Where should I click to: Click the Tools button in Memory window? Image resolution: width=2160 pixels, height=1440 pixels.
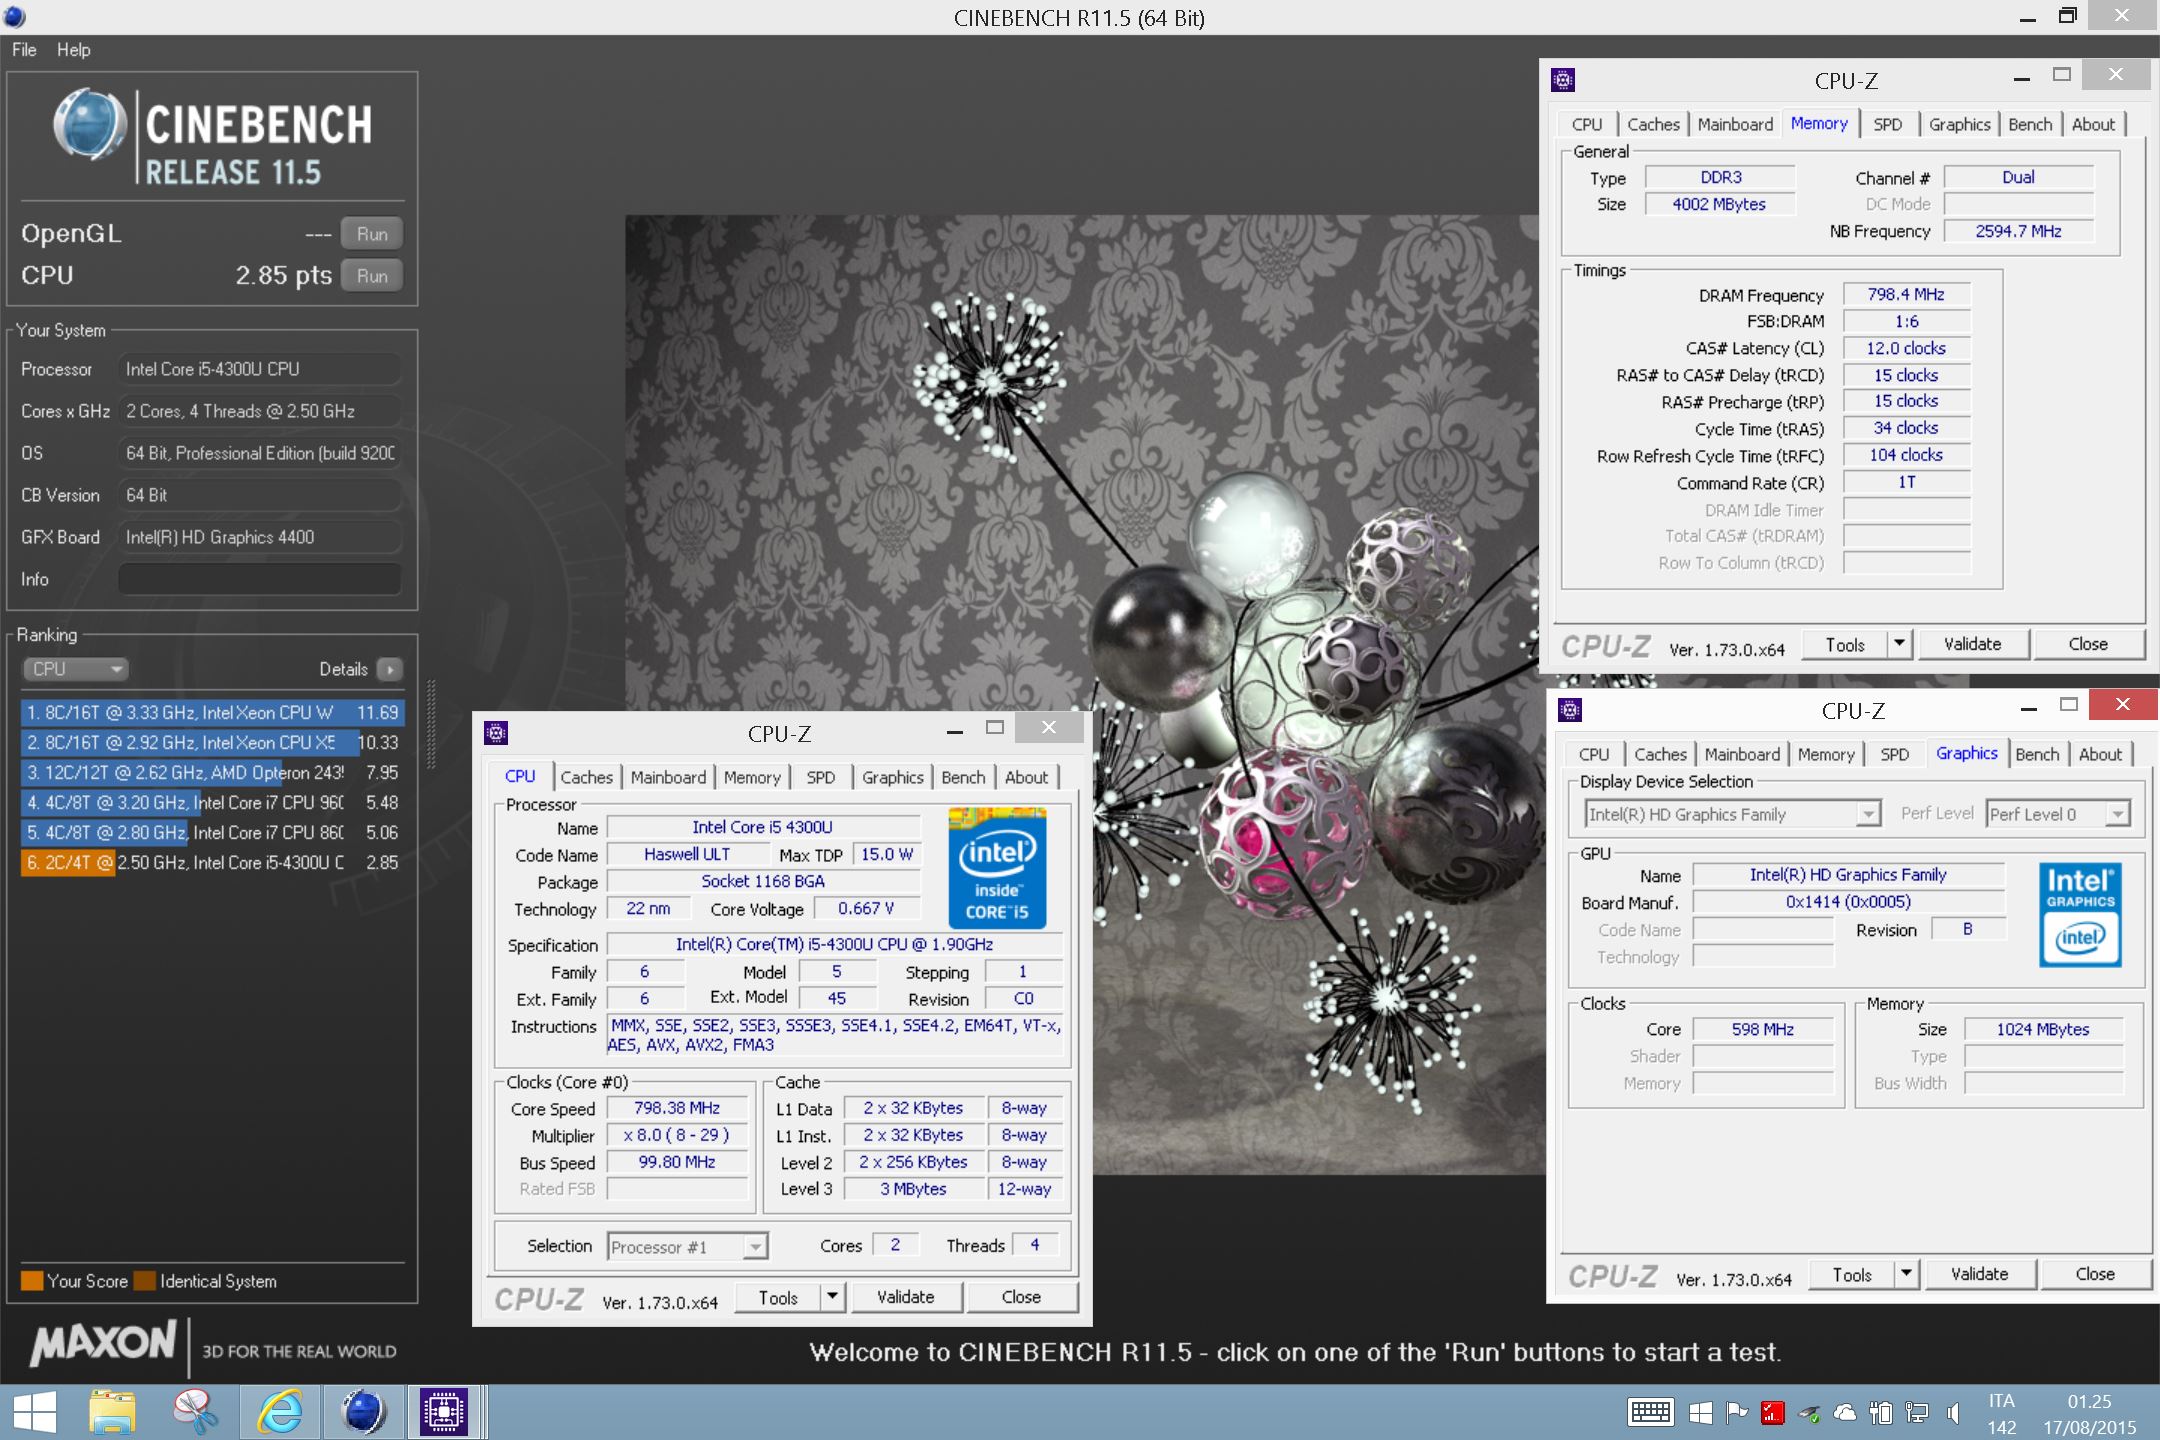click(x=1845, y=644)
